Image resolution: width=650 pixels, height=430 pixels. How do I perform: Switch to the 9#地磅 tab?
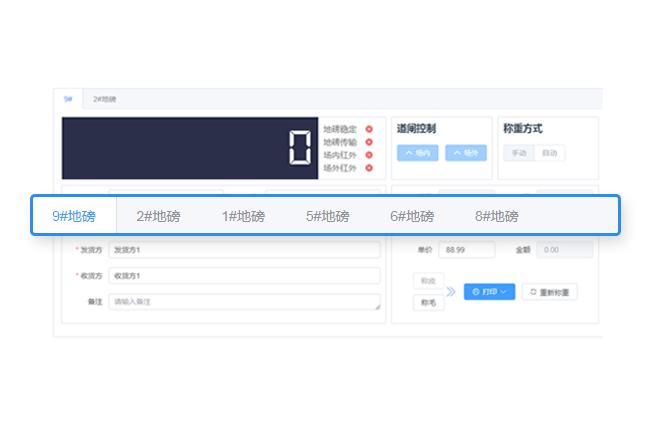coord(74,216)
